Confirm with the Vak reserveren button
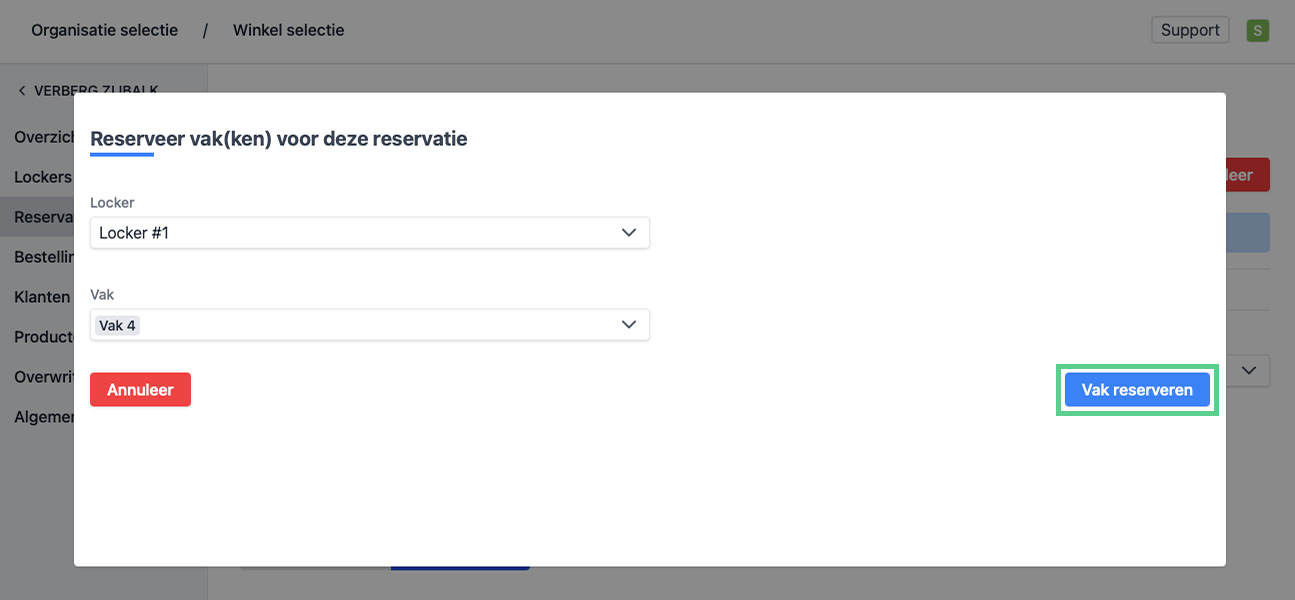The height and width of the screenshot is (600, 1295). click(x=1137, y=390)
